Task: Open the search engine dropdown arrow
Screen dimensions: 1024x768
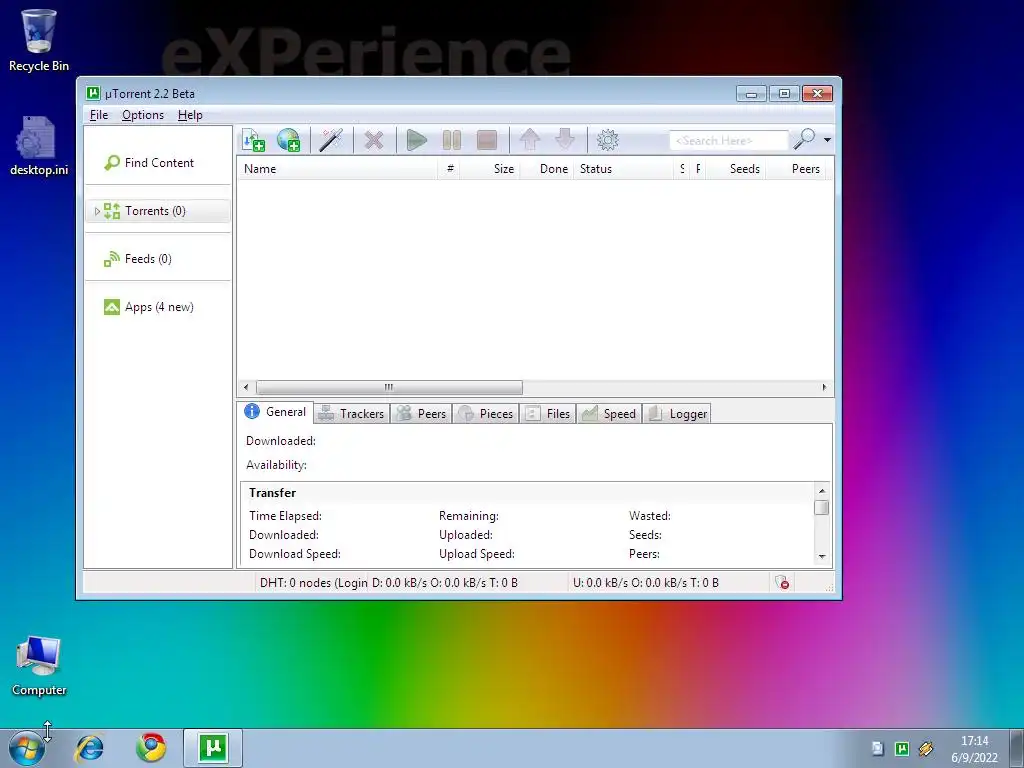Action: point(827,140)
